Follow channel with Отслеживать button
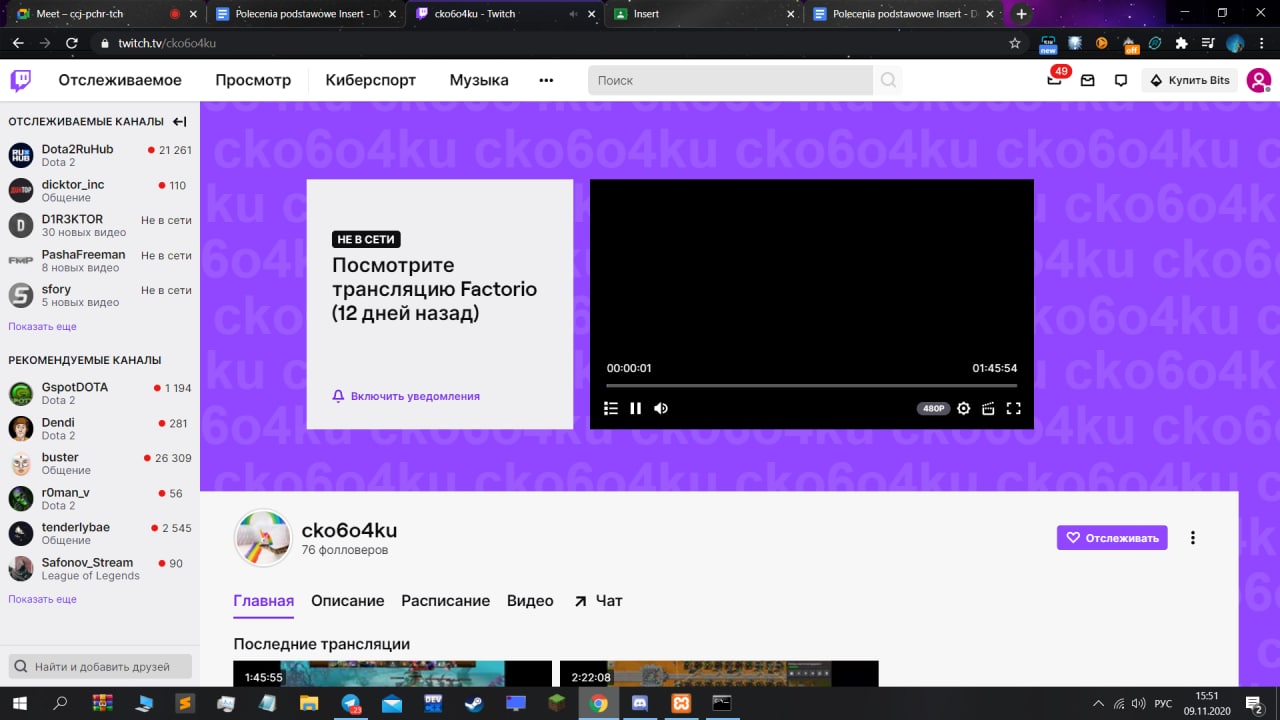Viewport: 1280px width, 720px height. [1112, 537]
